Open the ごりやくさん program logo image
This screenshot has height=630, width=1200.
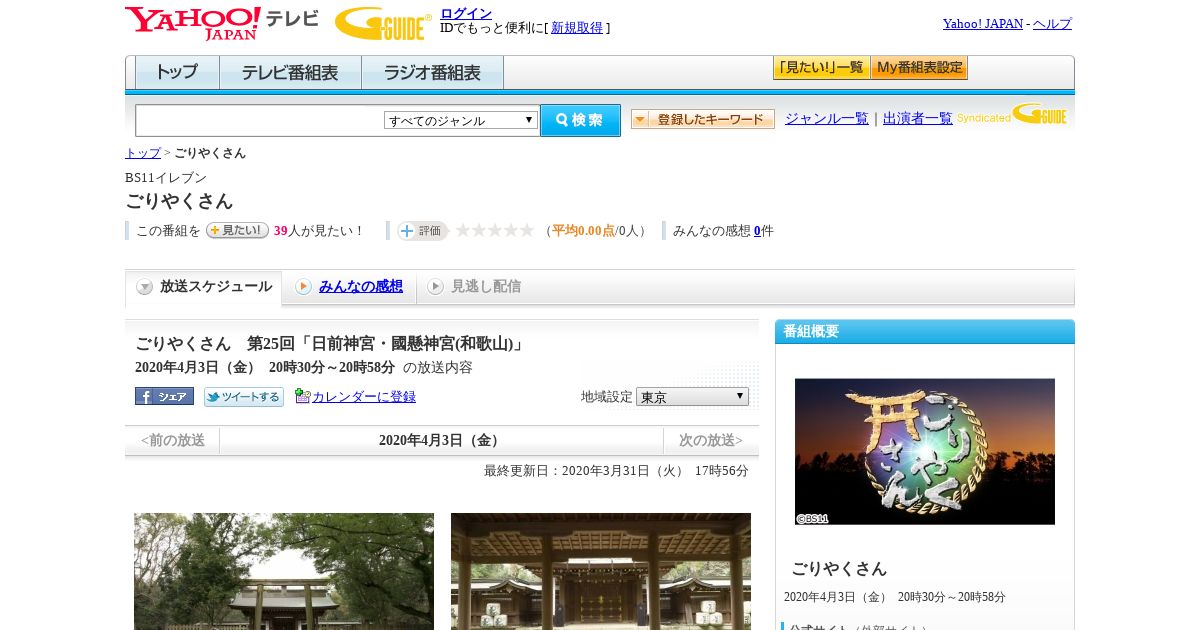click(925, 451)
